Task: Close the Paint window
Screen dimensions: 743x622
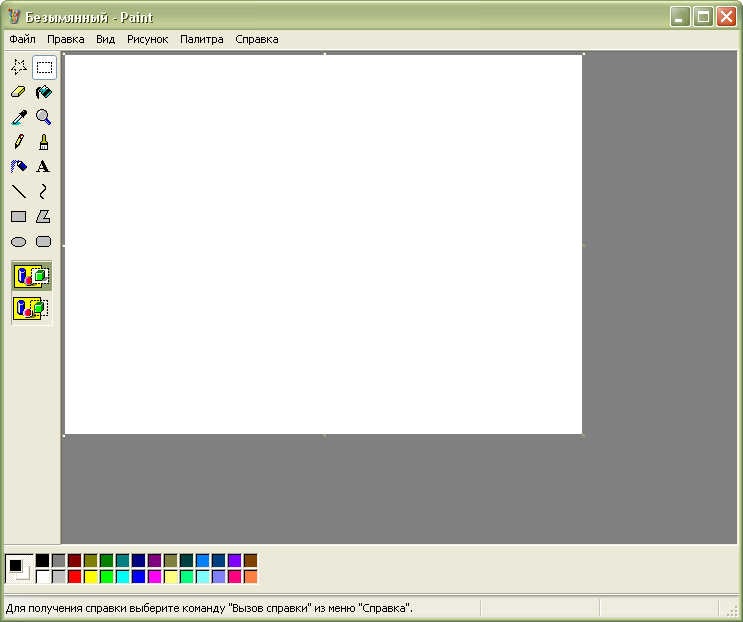Action: tap(726, 17)
